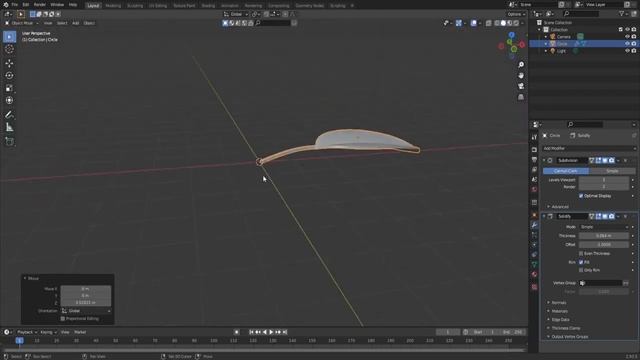This screenshot has width=640, height=360.
Task: Toggle camera view icon in viewport
Action: (x=521, y=86)
